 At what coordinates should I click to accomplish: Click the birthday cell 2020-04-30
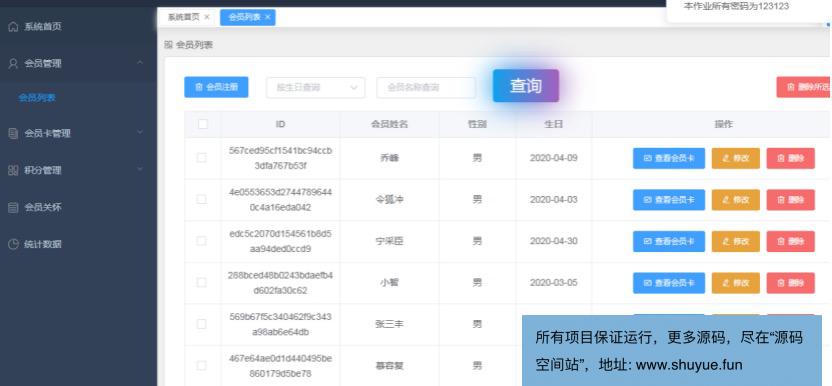[x=553, y=241]
